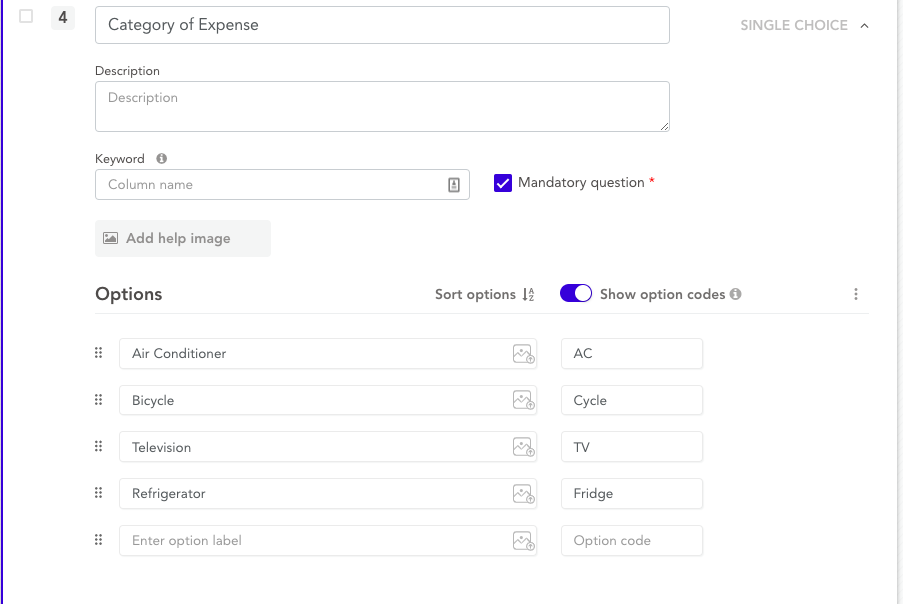The height and width of the screenshot is (604, 903).
Task: Click the info icon beside Show option codes
Action: pos(736,294)
